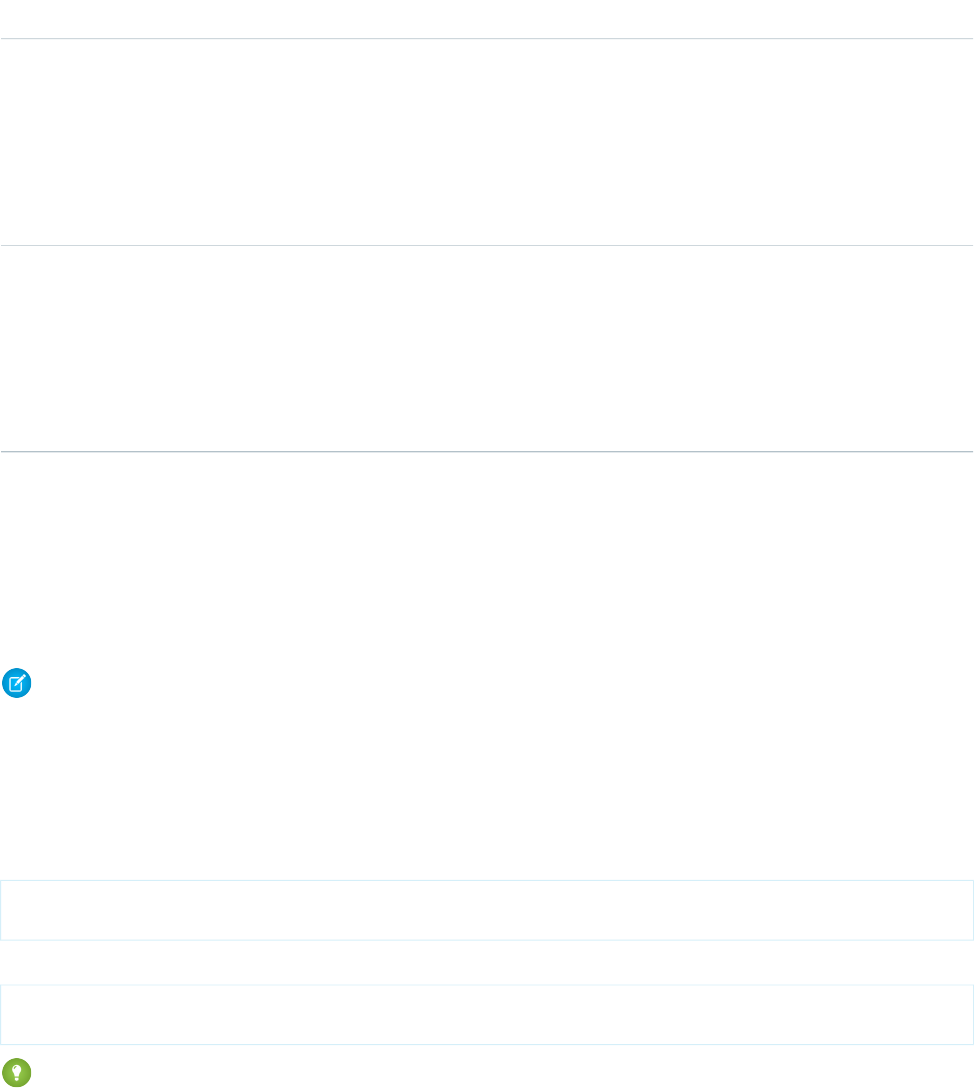
Task: Click the blue note pencil icon
Action: pos(17,684)
